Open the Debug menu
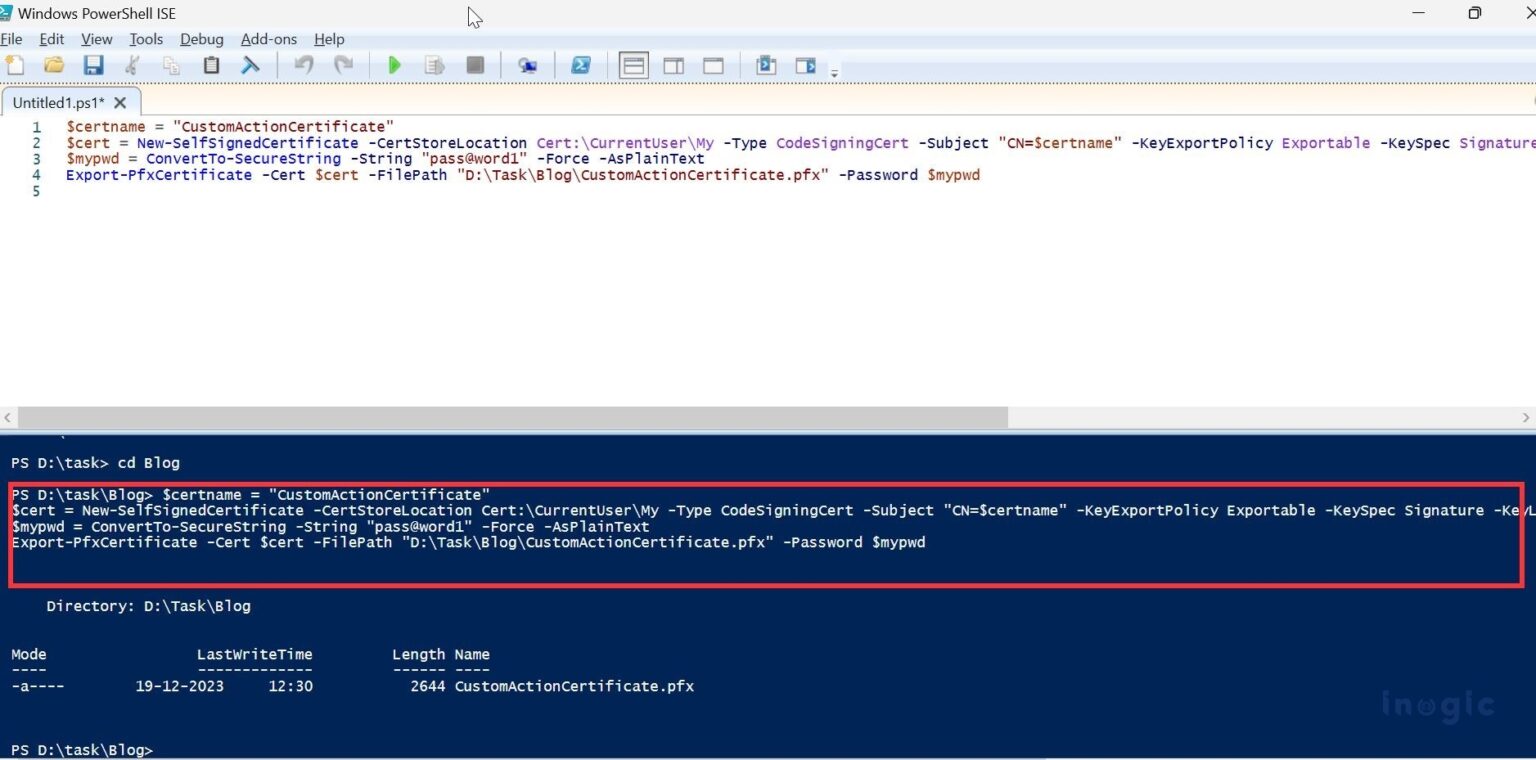Screen dimensions: 1536x760 202,39
